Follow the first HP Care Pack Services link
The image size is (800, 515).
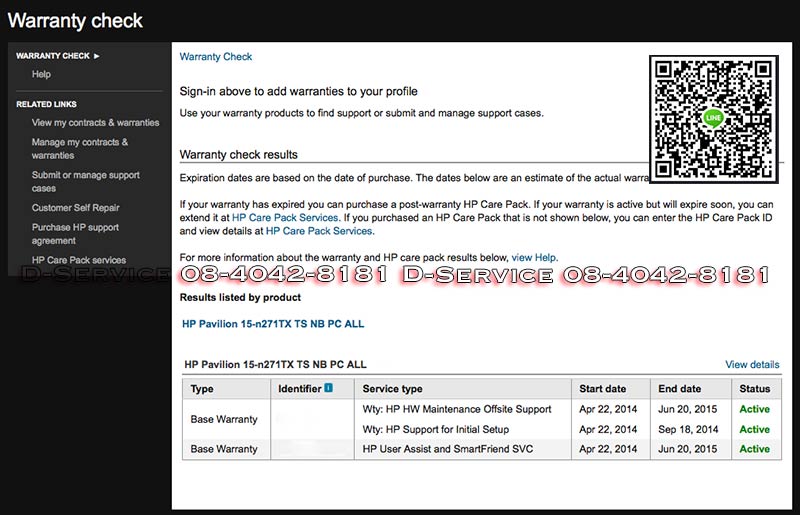(x=285, y=217)
